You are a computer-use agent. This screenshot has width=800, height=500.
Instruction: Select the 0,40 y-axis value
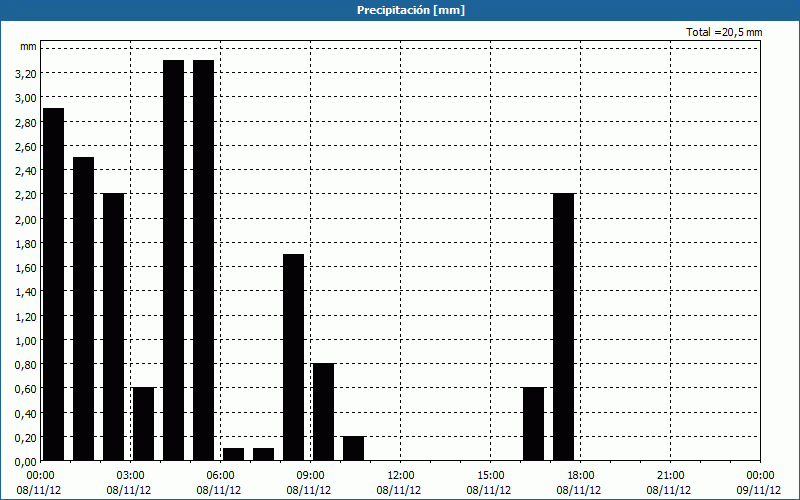click(x=26, y=414)
